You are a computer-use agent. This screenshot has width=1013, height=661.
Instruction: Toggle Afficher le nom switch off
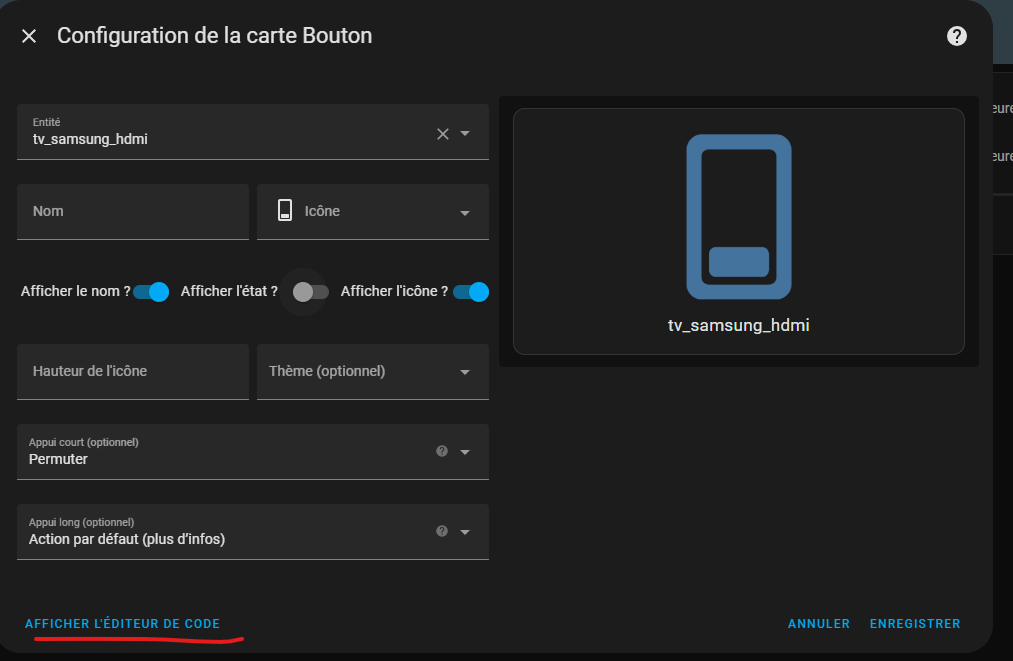click(151, 292)
